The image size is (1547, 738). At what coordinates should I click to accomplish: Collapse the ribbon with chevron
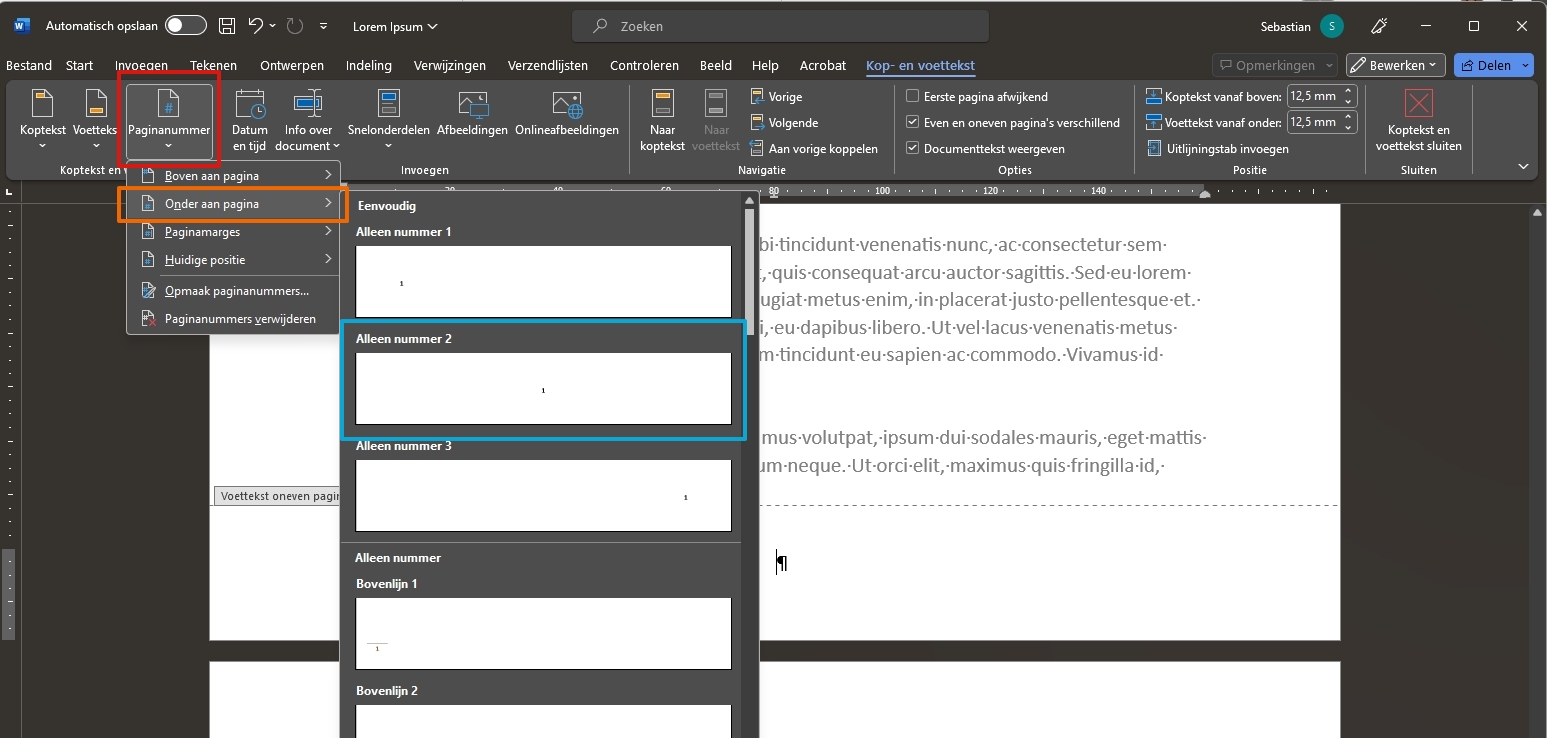1523,167
